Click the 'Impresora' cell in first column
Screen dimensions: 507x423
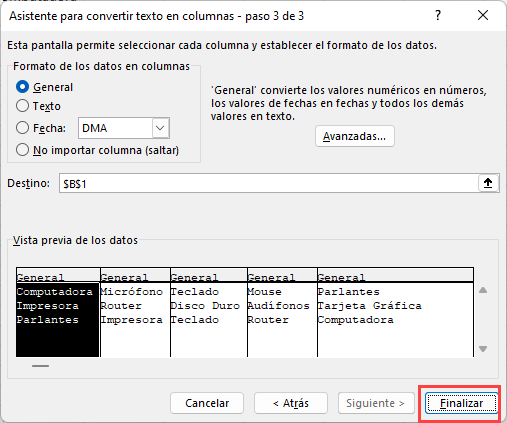coord(48,306)
